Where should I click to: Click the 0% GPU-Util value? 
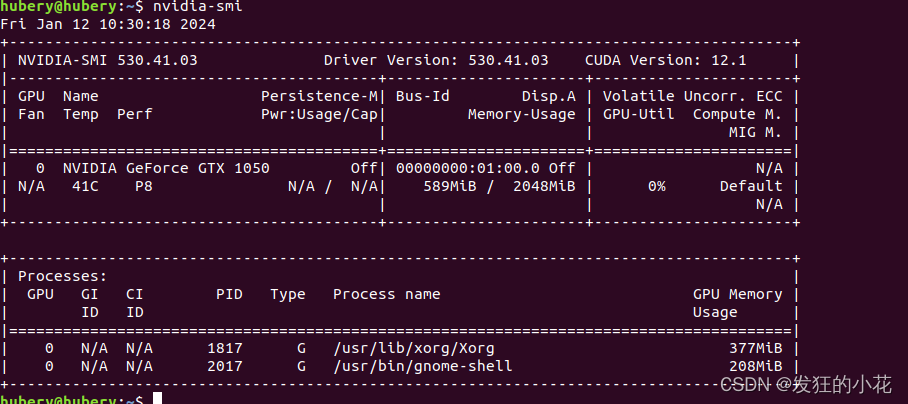point(657,186)
